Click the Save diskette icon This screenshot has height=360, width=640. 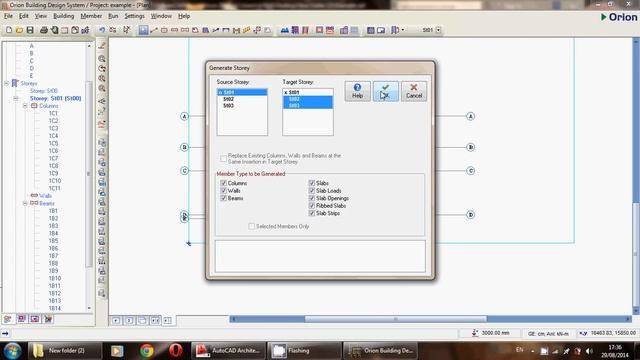30,30
